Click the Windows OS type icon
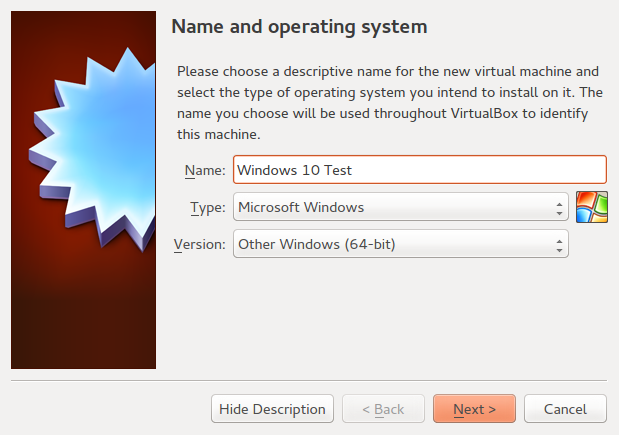The image size is (619, 435). pyautogui.click(x=591, y=207)
